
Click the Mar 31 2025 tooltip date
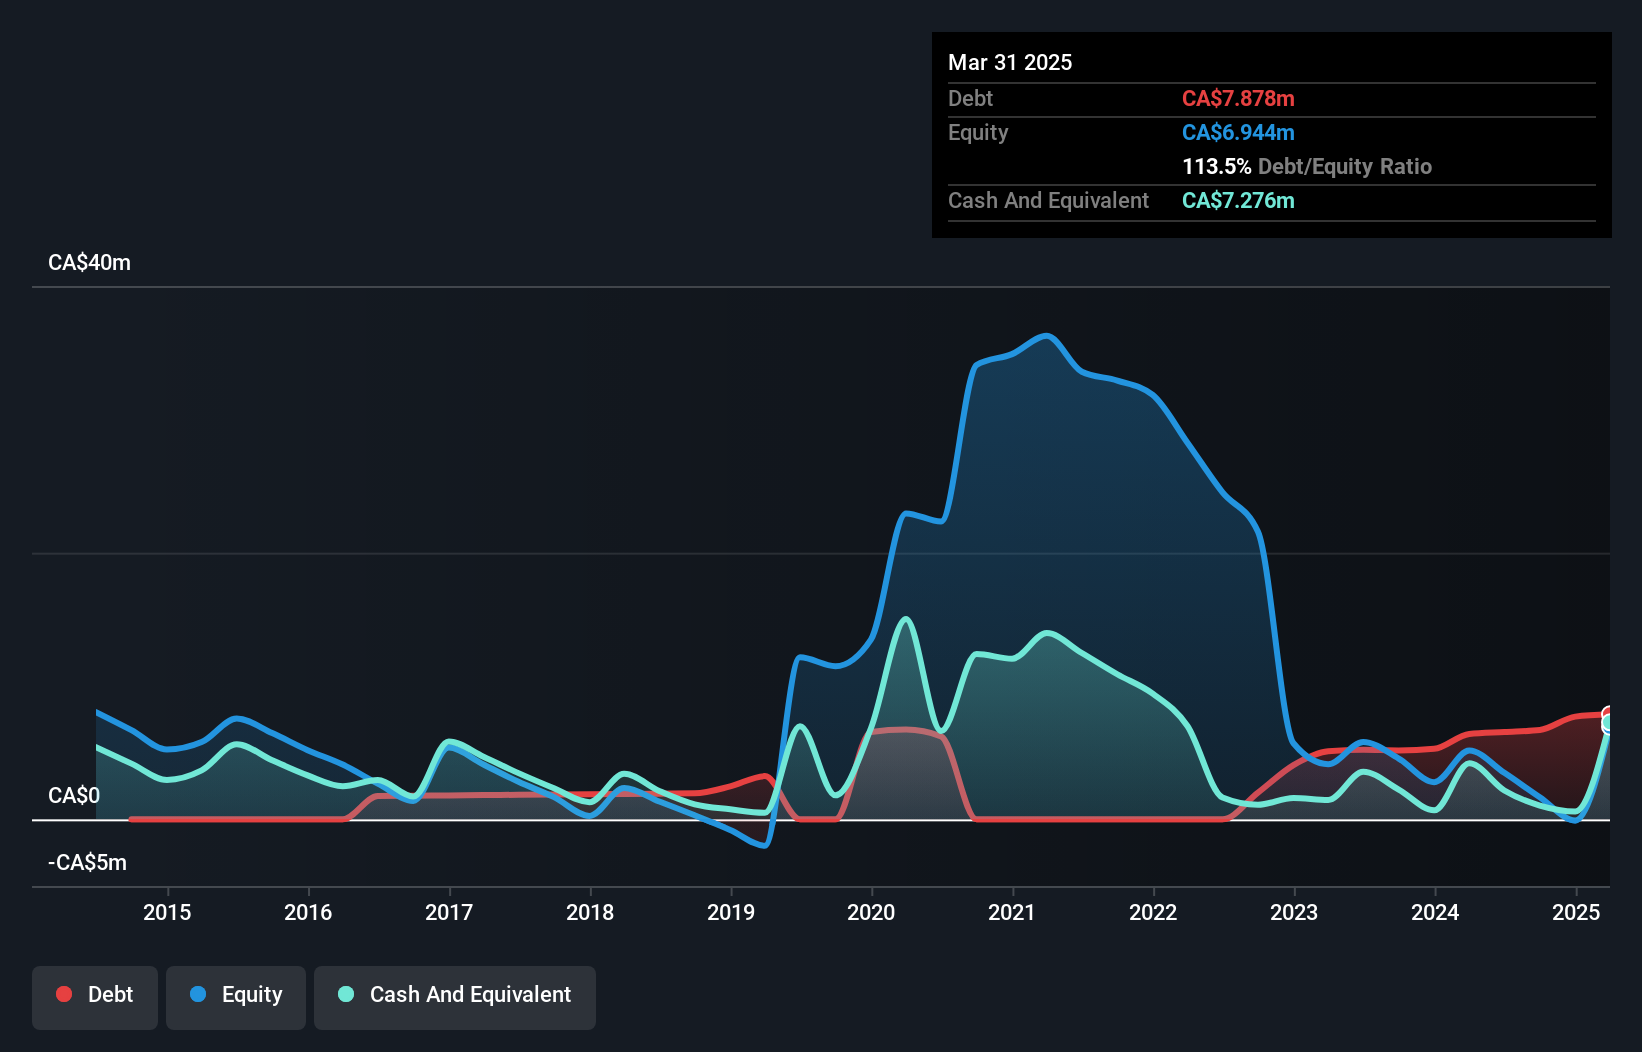pos(1010,62)
